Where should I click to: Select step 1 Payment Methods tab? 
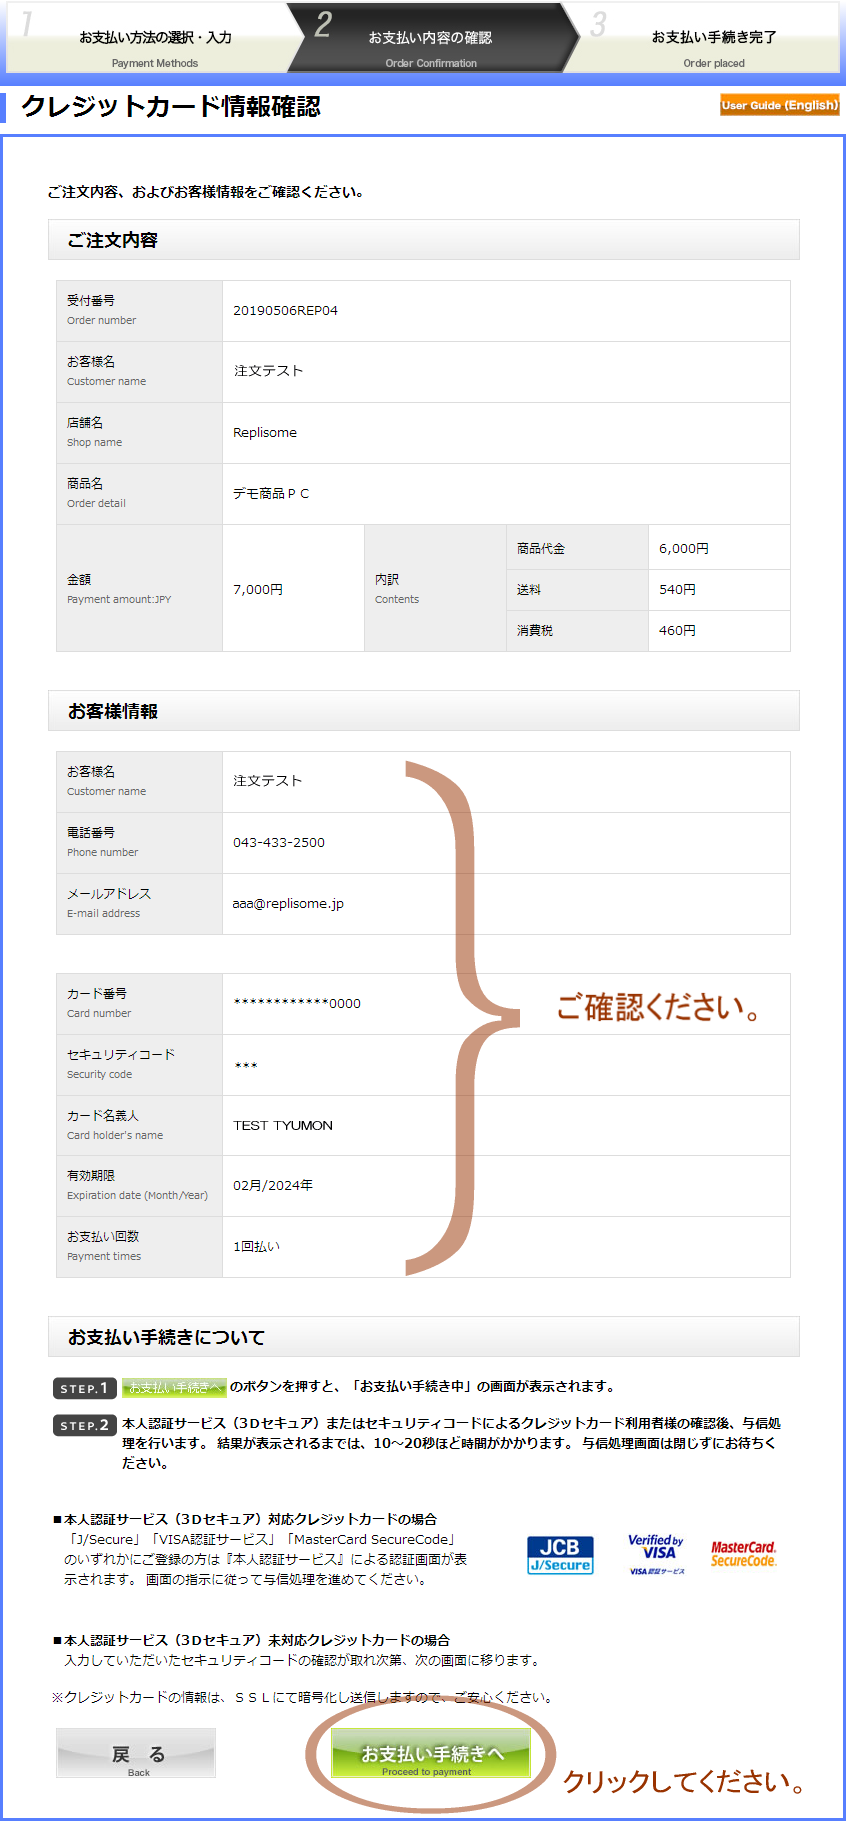click(155, 45)
